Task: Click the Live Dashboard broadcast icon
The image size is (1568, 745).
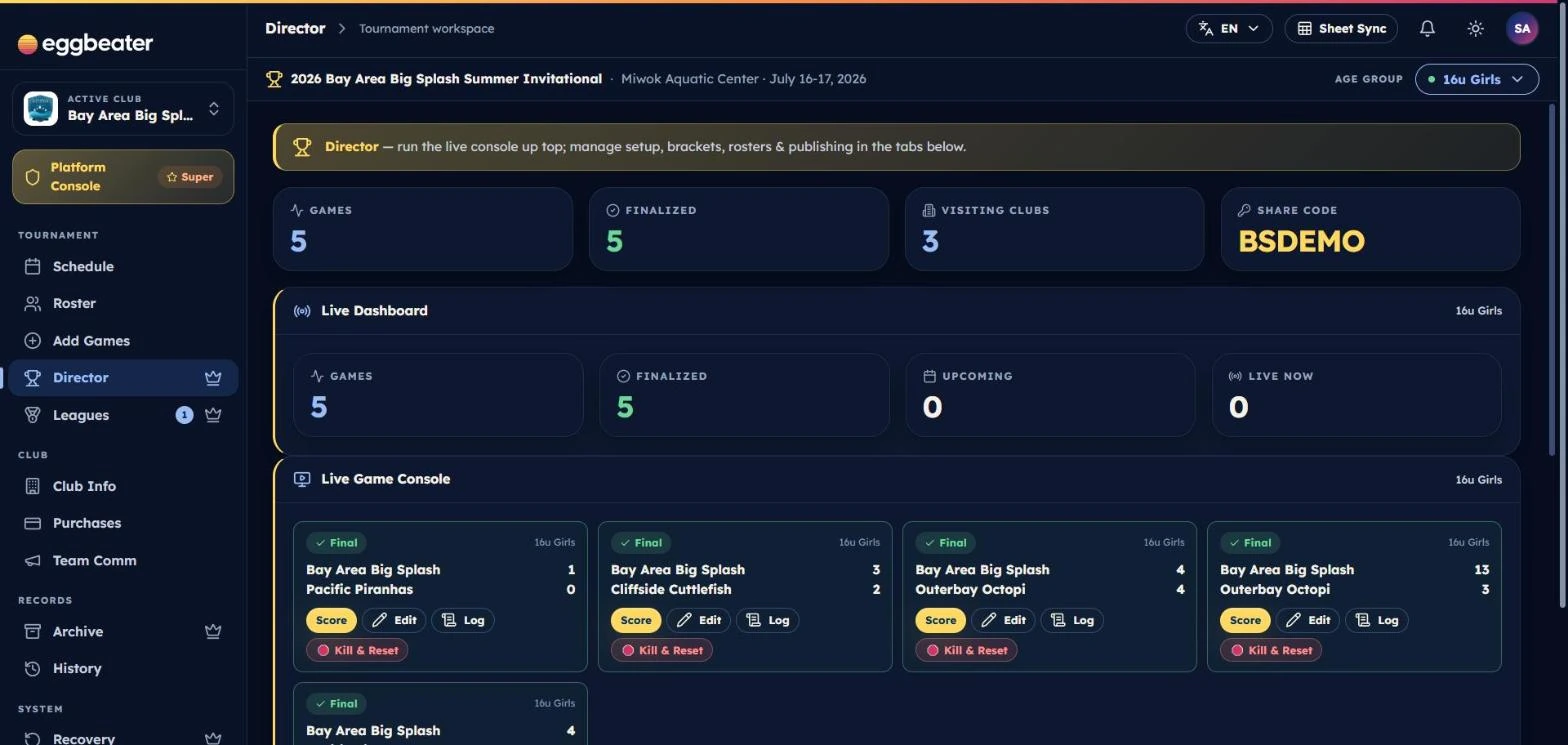Action: pyautogui.click(x=302, y=311)
